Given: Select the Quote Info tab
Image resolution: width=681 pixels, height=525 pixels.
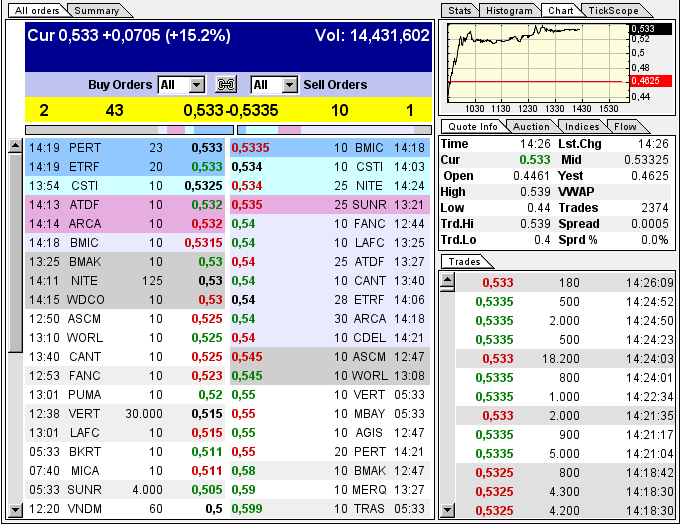Looking at the screenshot, I should [x=473, y=127].
